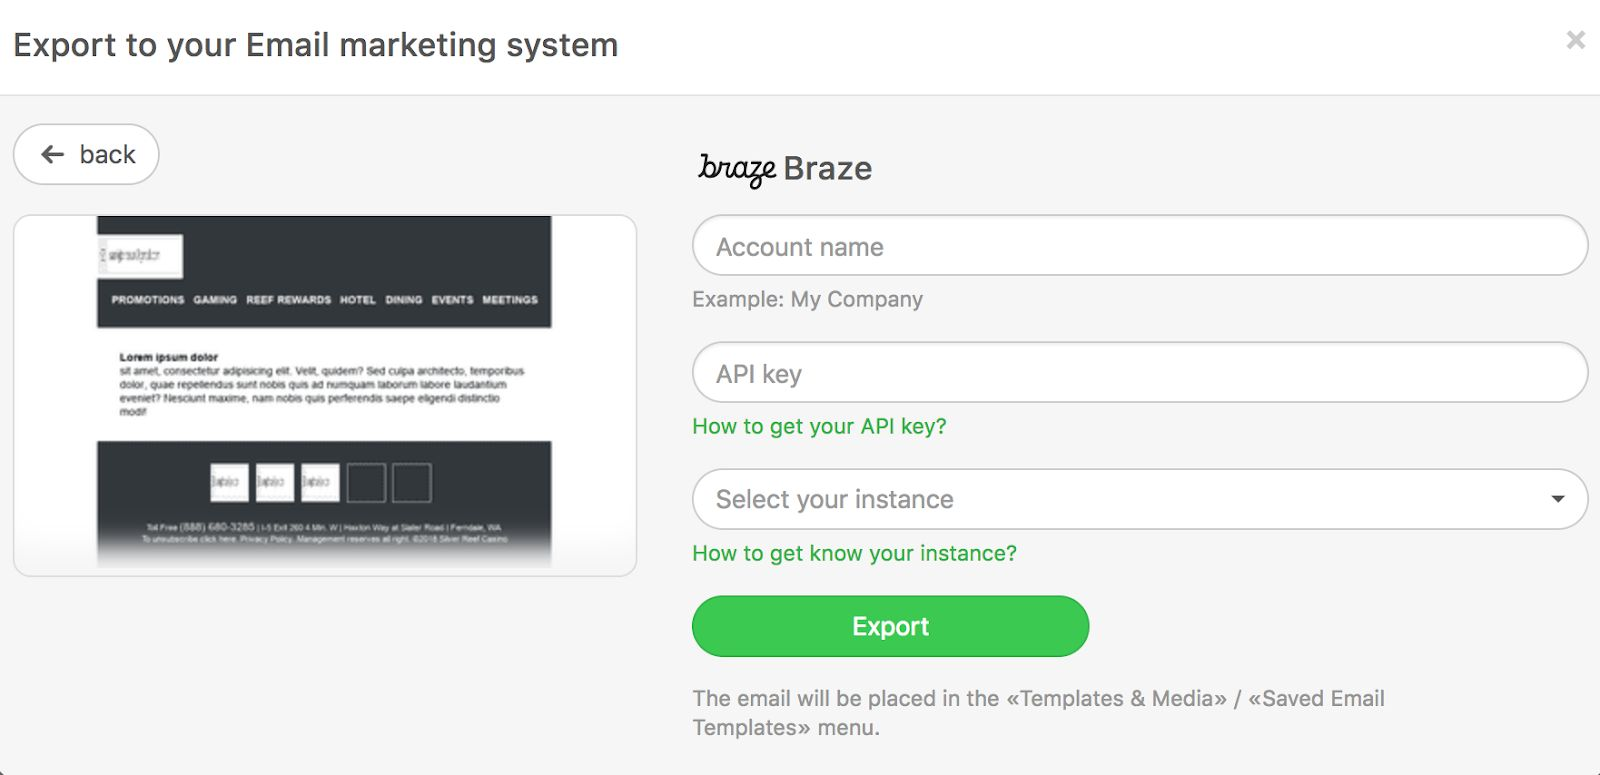
Task: Select PROMOTIONS in the email preview menu
Action: coord(148,300)
